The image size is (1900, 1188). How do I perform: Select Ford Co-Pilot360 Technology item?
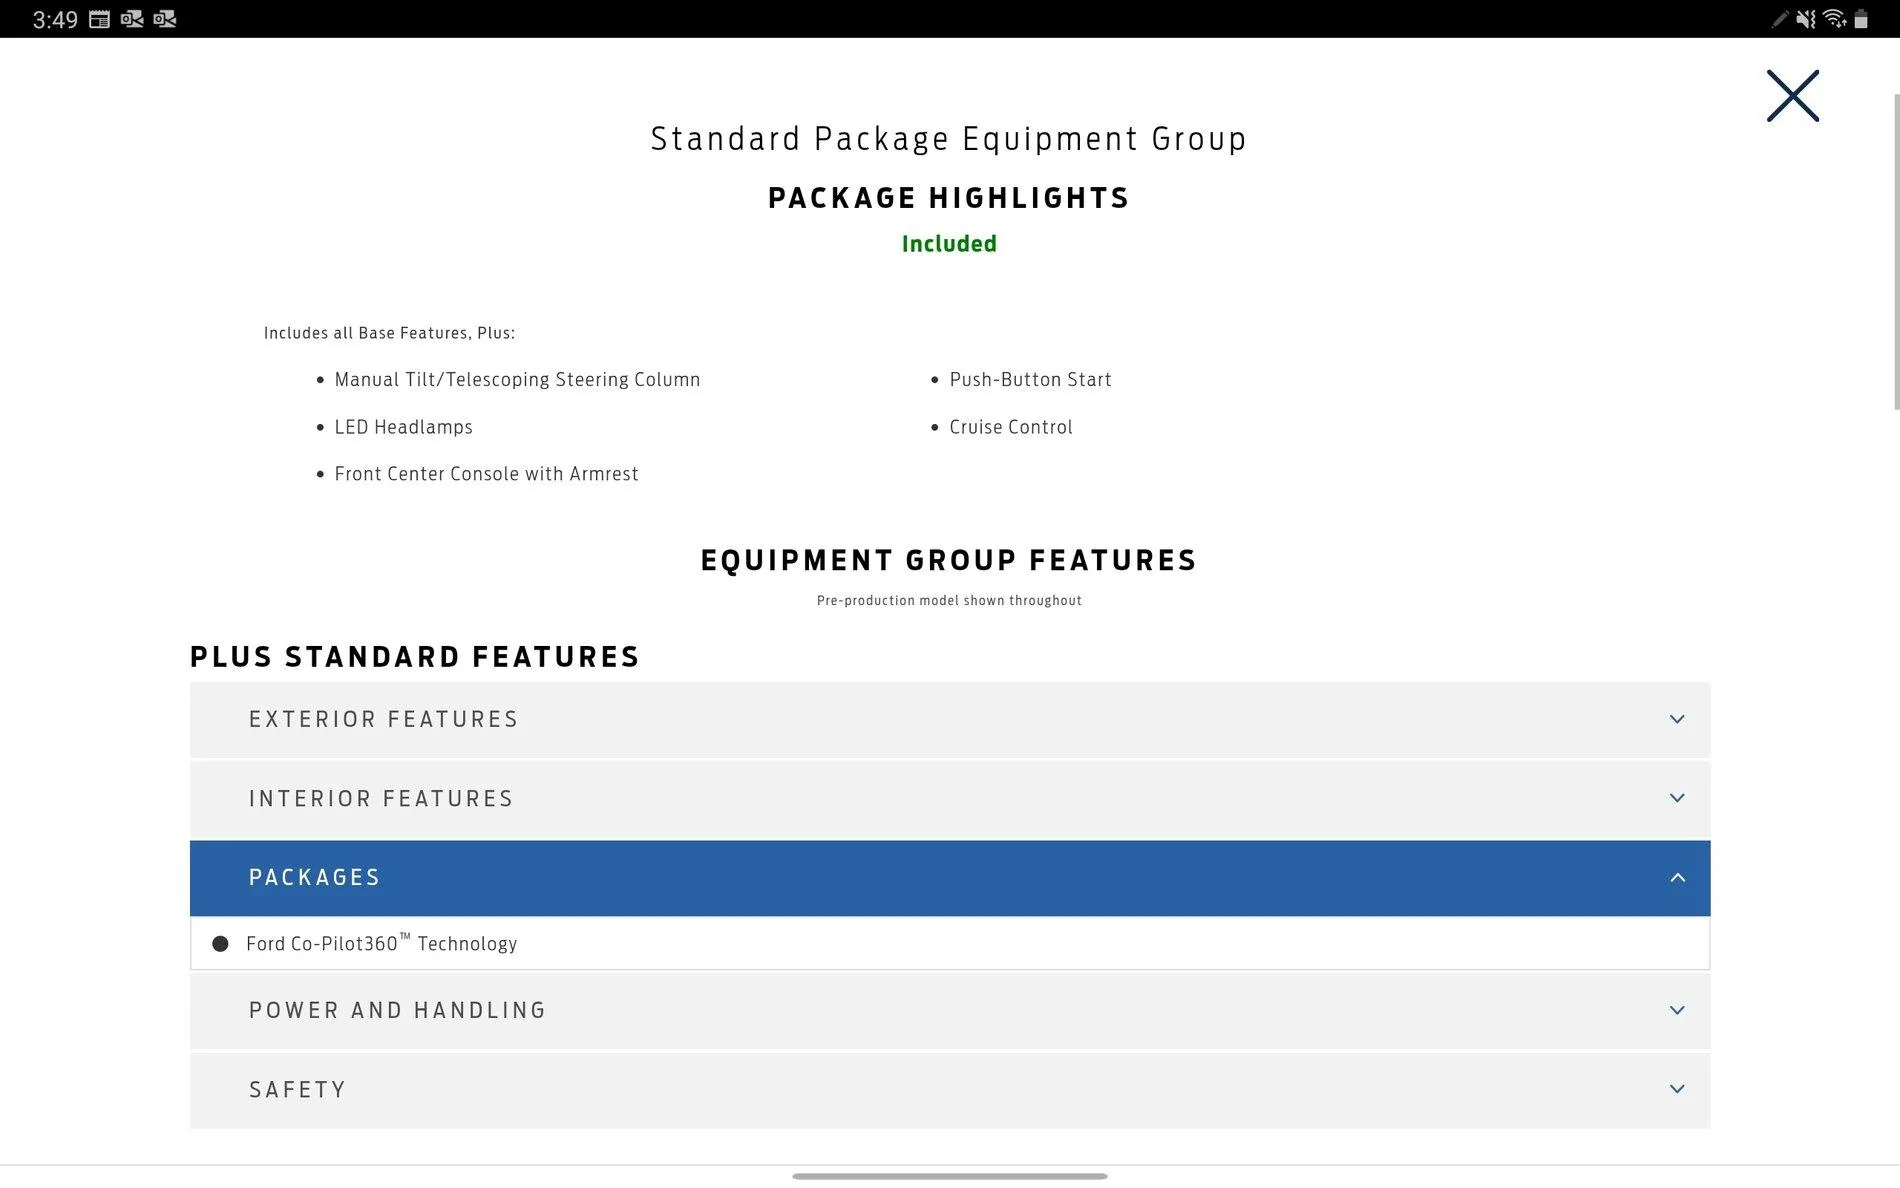pos(950,943)
